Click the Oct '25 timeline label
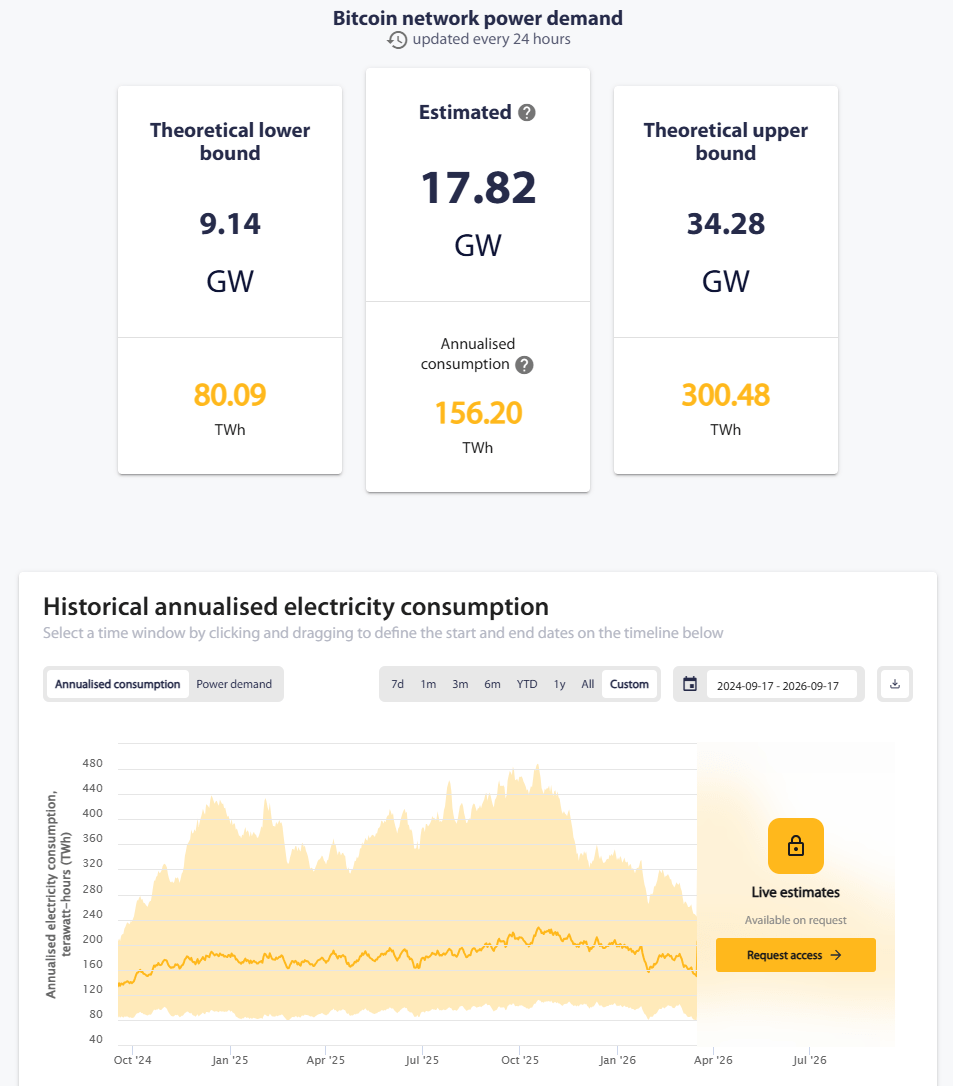The image size is (953, 1086). (519, 1060)
